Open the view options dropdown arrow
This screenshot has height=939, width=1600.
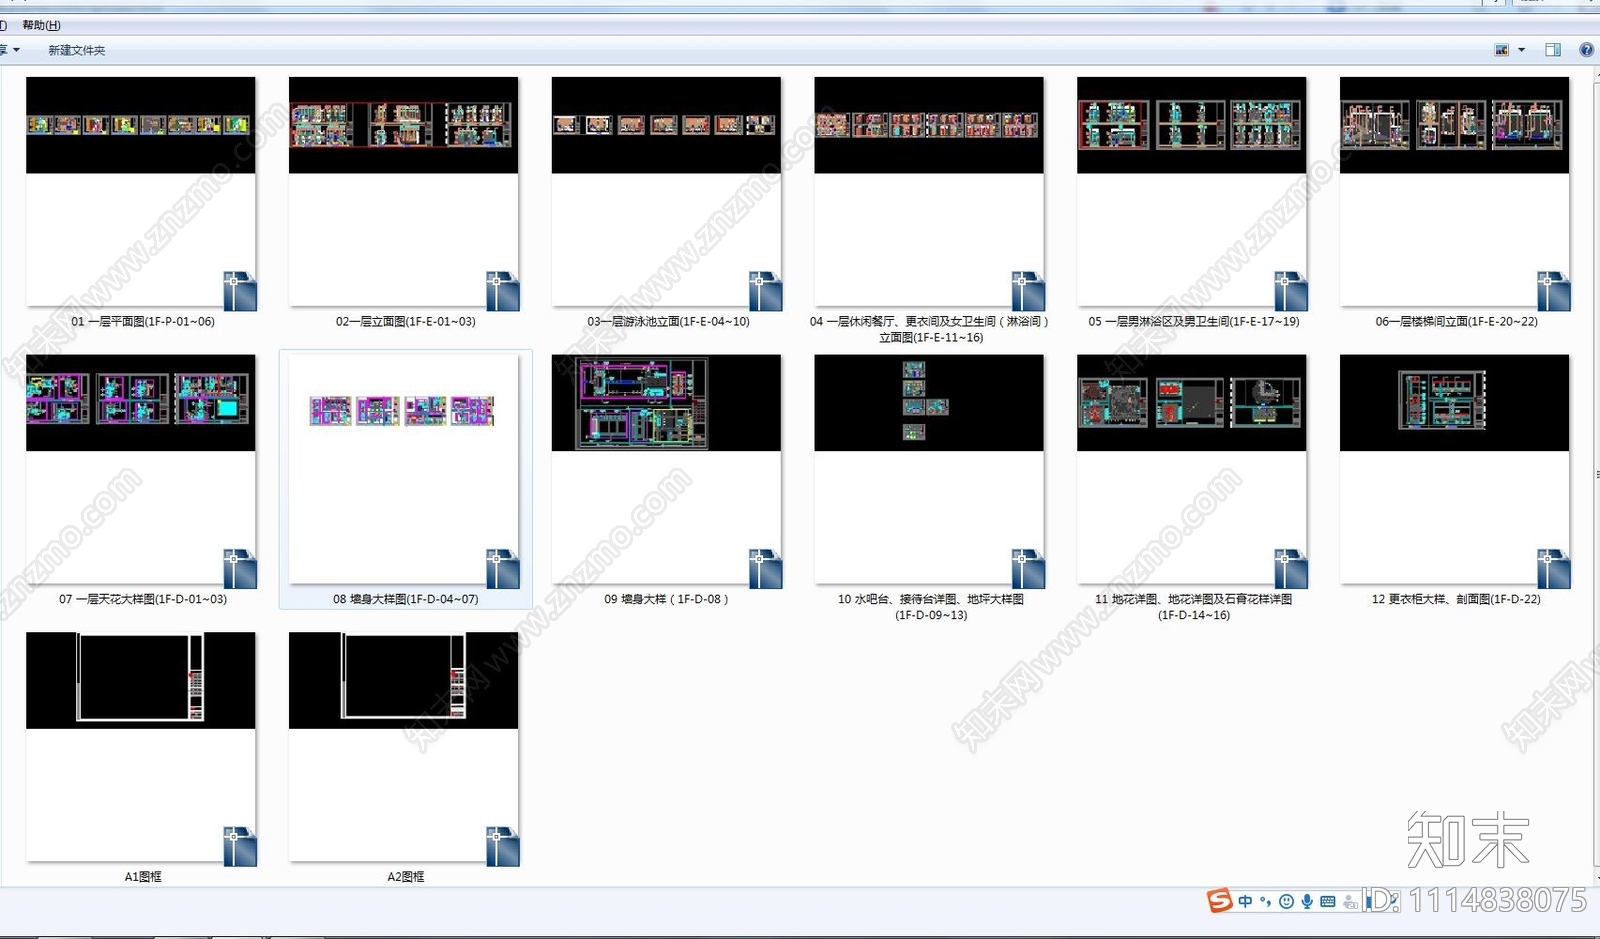pos(1522,50)
